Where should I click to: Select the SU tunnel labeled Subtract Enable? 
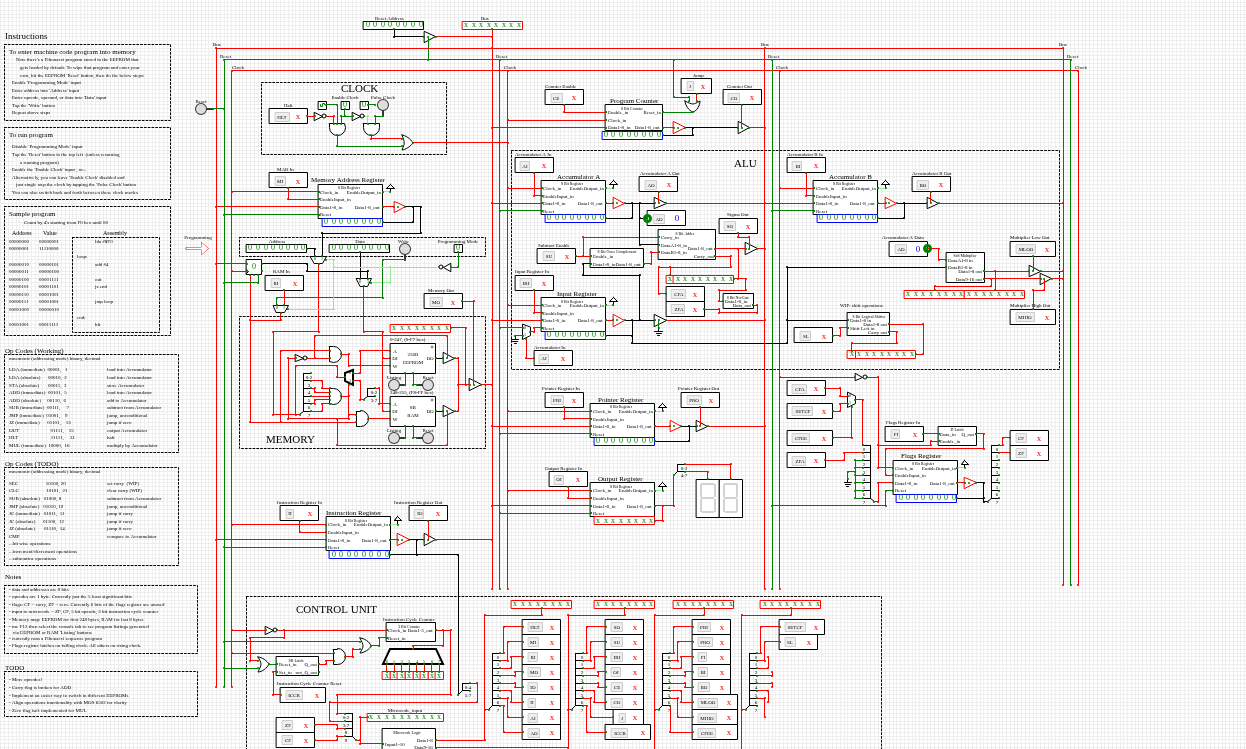point(558,256)
